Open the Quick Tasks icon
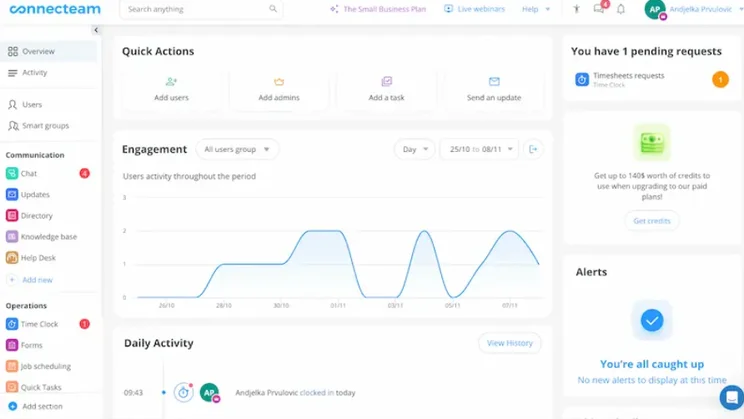The width and height of the screenshot is (744, 419). pyautogui.click(x=12, y=387)
